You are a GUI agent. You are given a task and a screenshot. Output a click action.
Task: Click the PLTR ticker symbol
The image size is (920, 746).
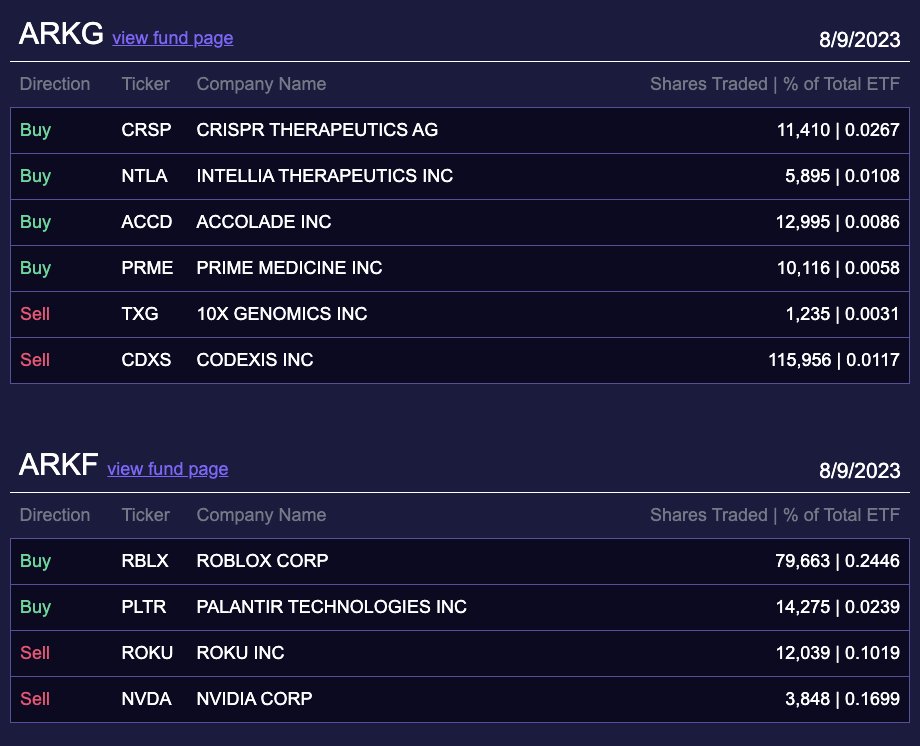point(145,607)
